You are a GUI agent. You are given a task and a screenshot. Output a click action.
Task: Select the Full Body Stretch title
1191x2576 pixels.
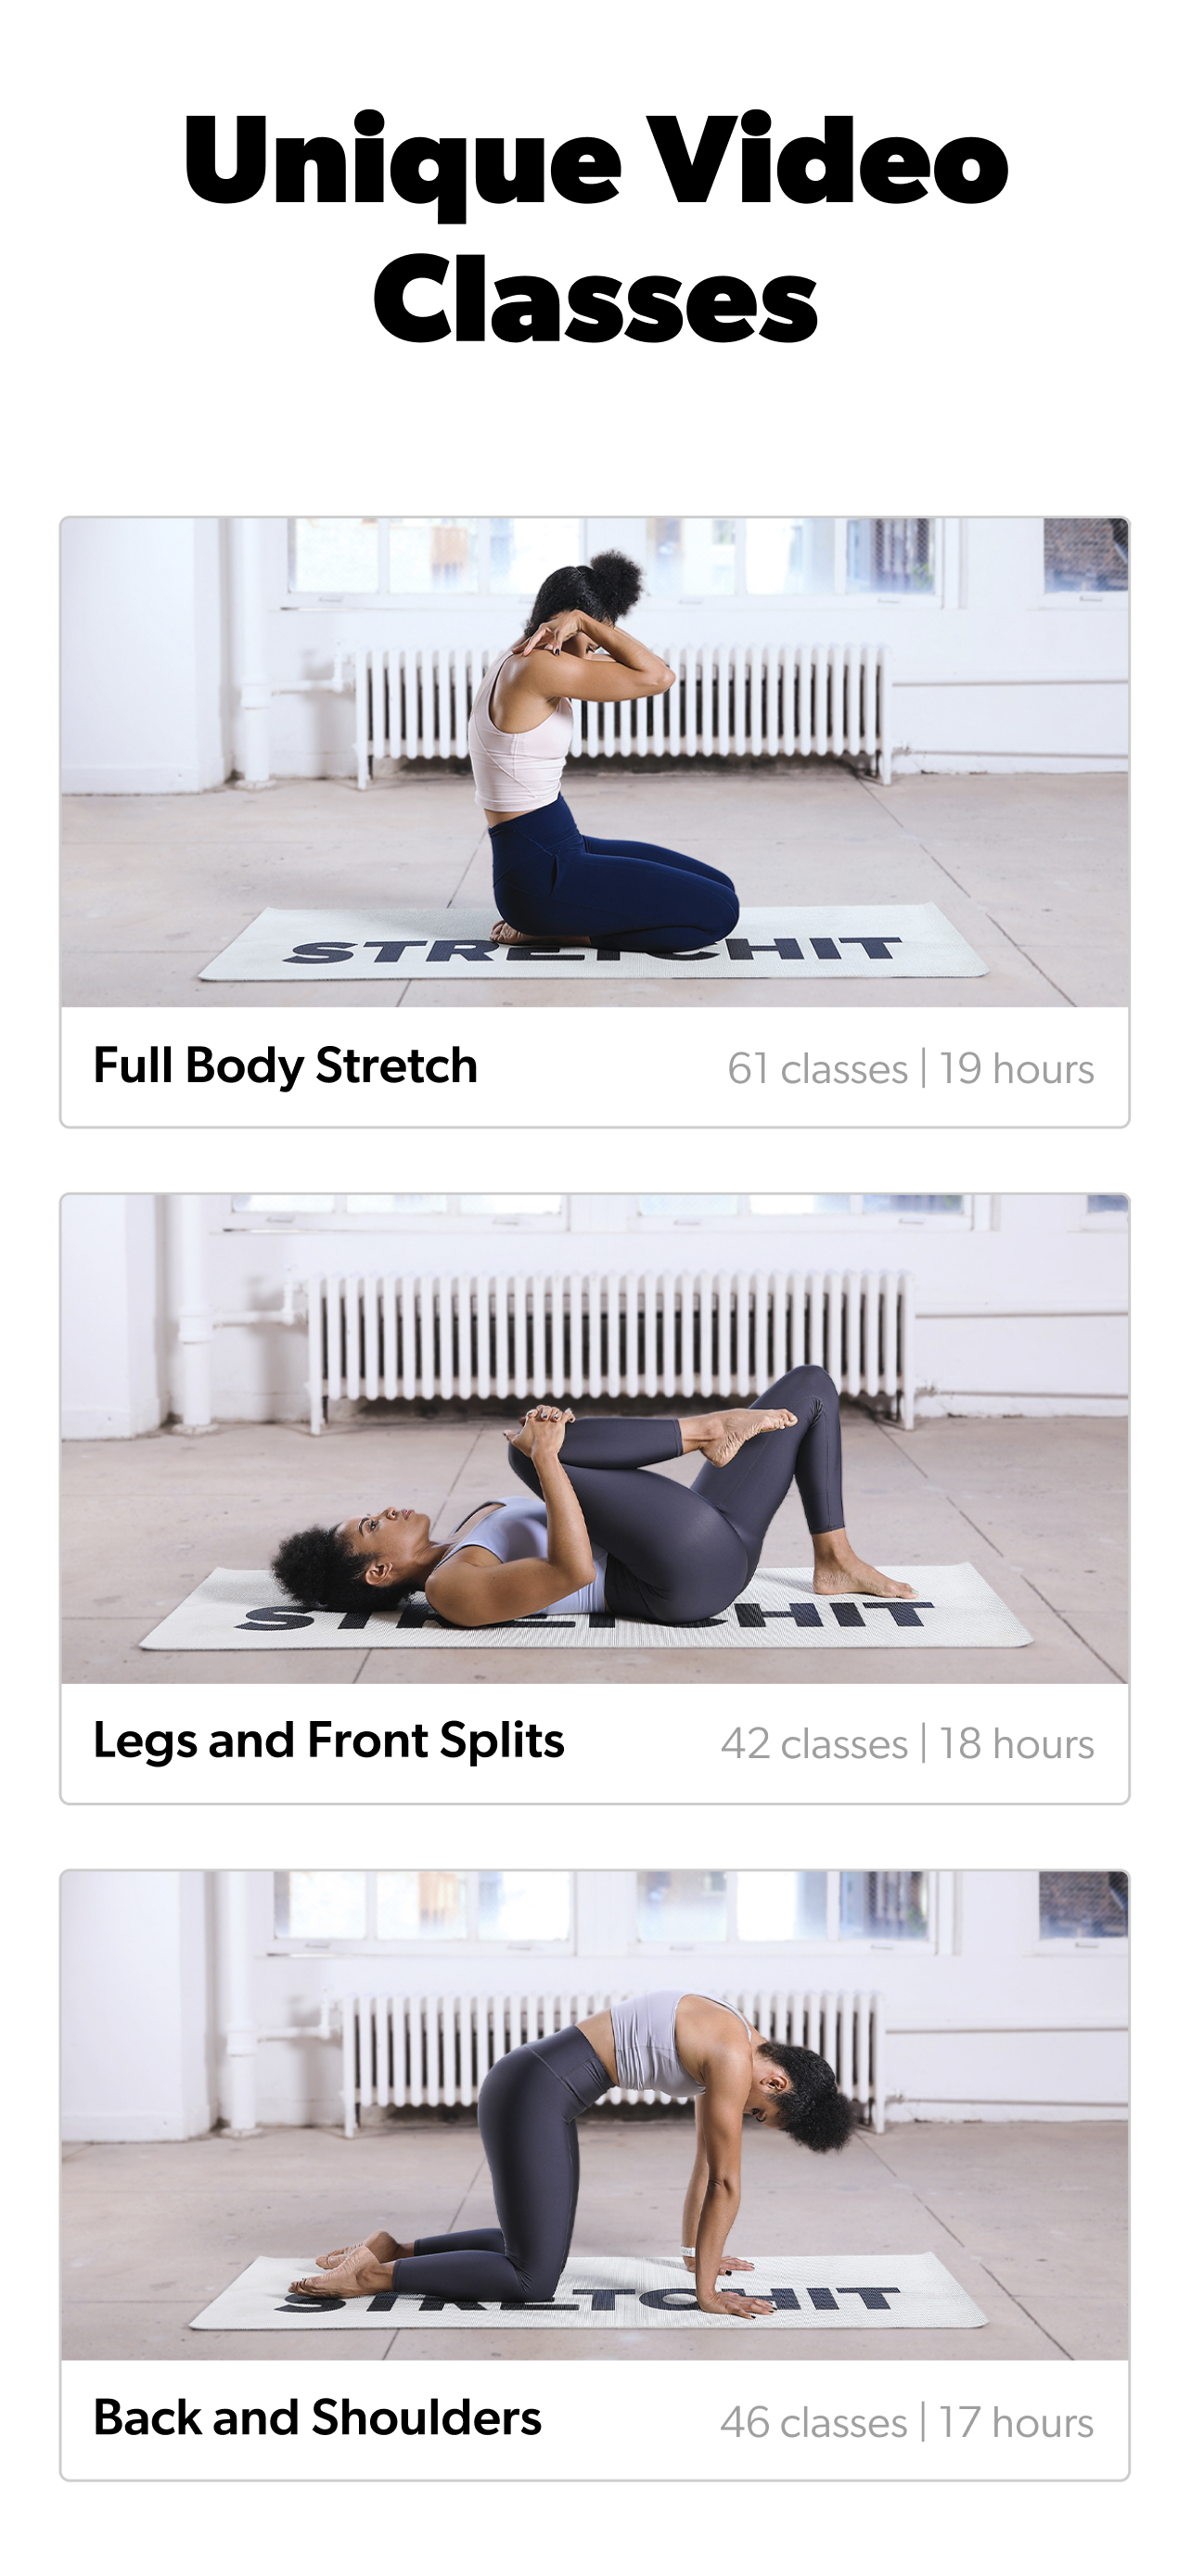point(285,1065)
